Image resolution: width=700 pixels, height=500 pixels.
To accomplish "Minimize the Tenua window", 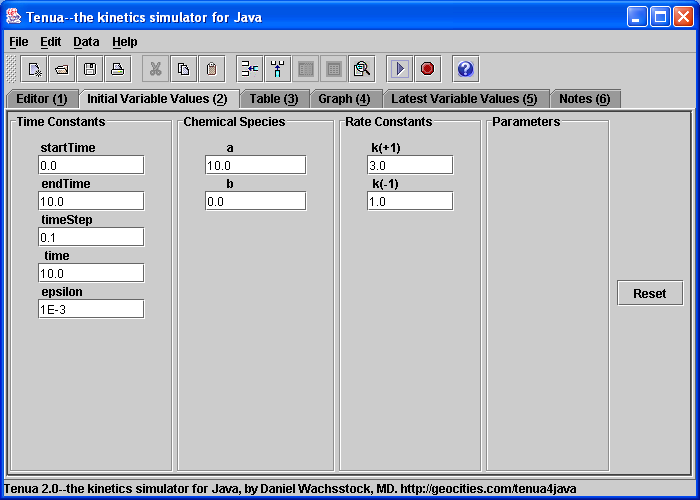I will click(x=637, y=17).
